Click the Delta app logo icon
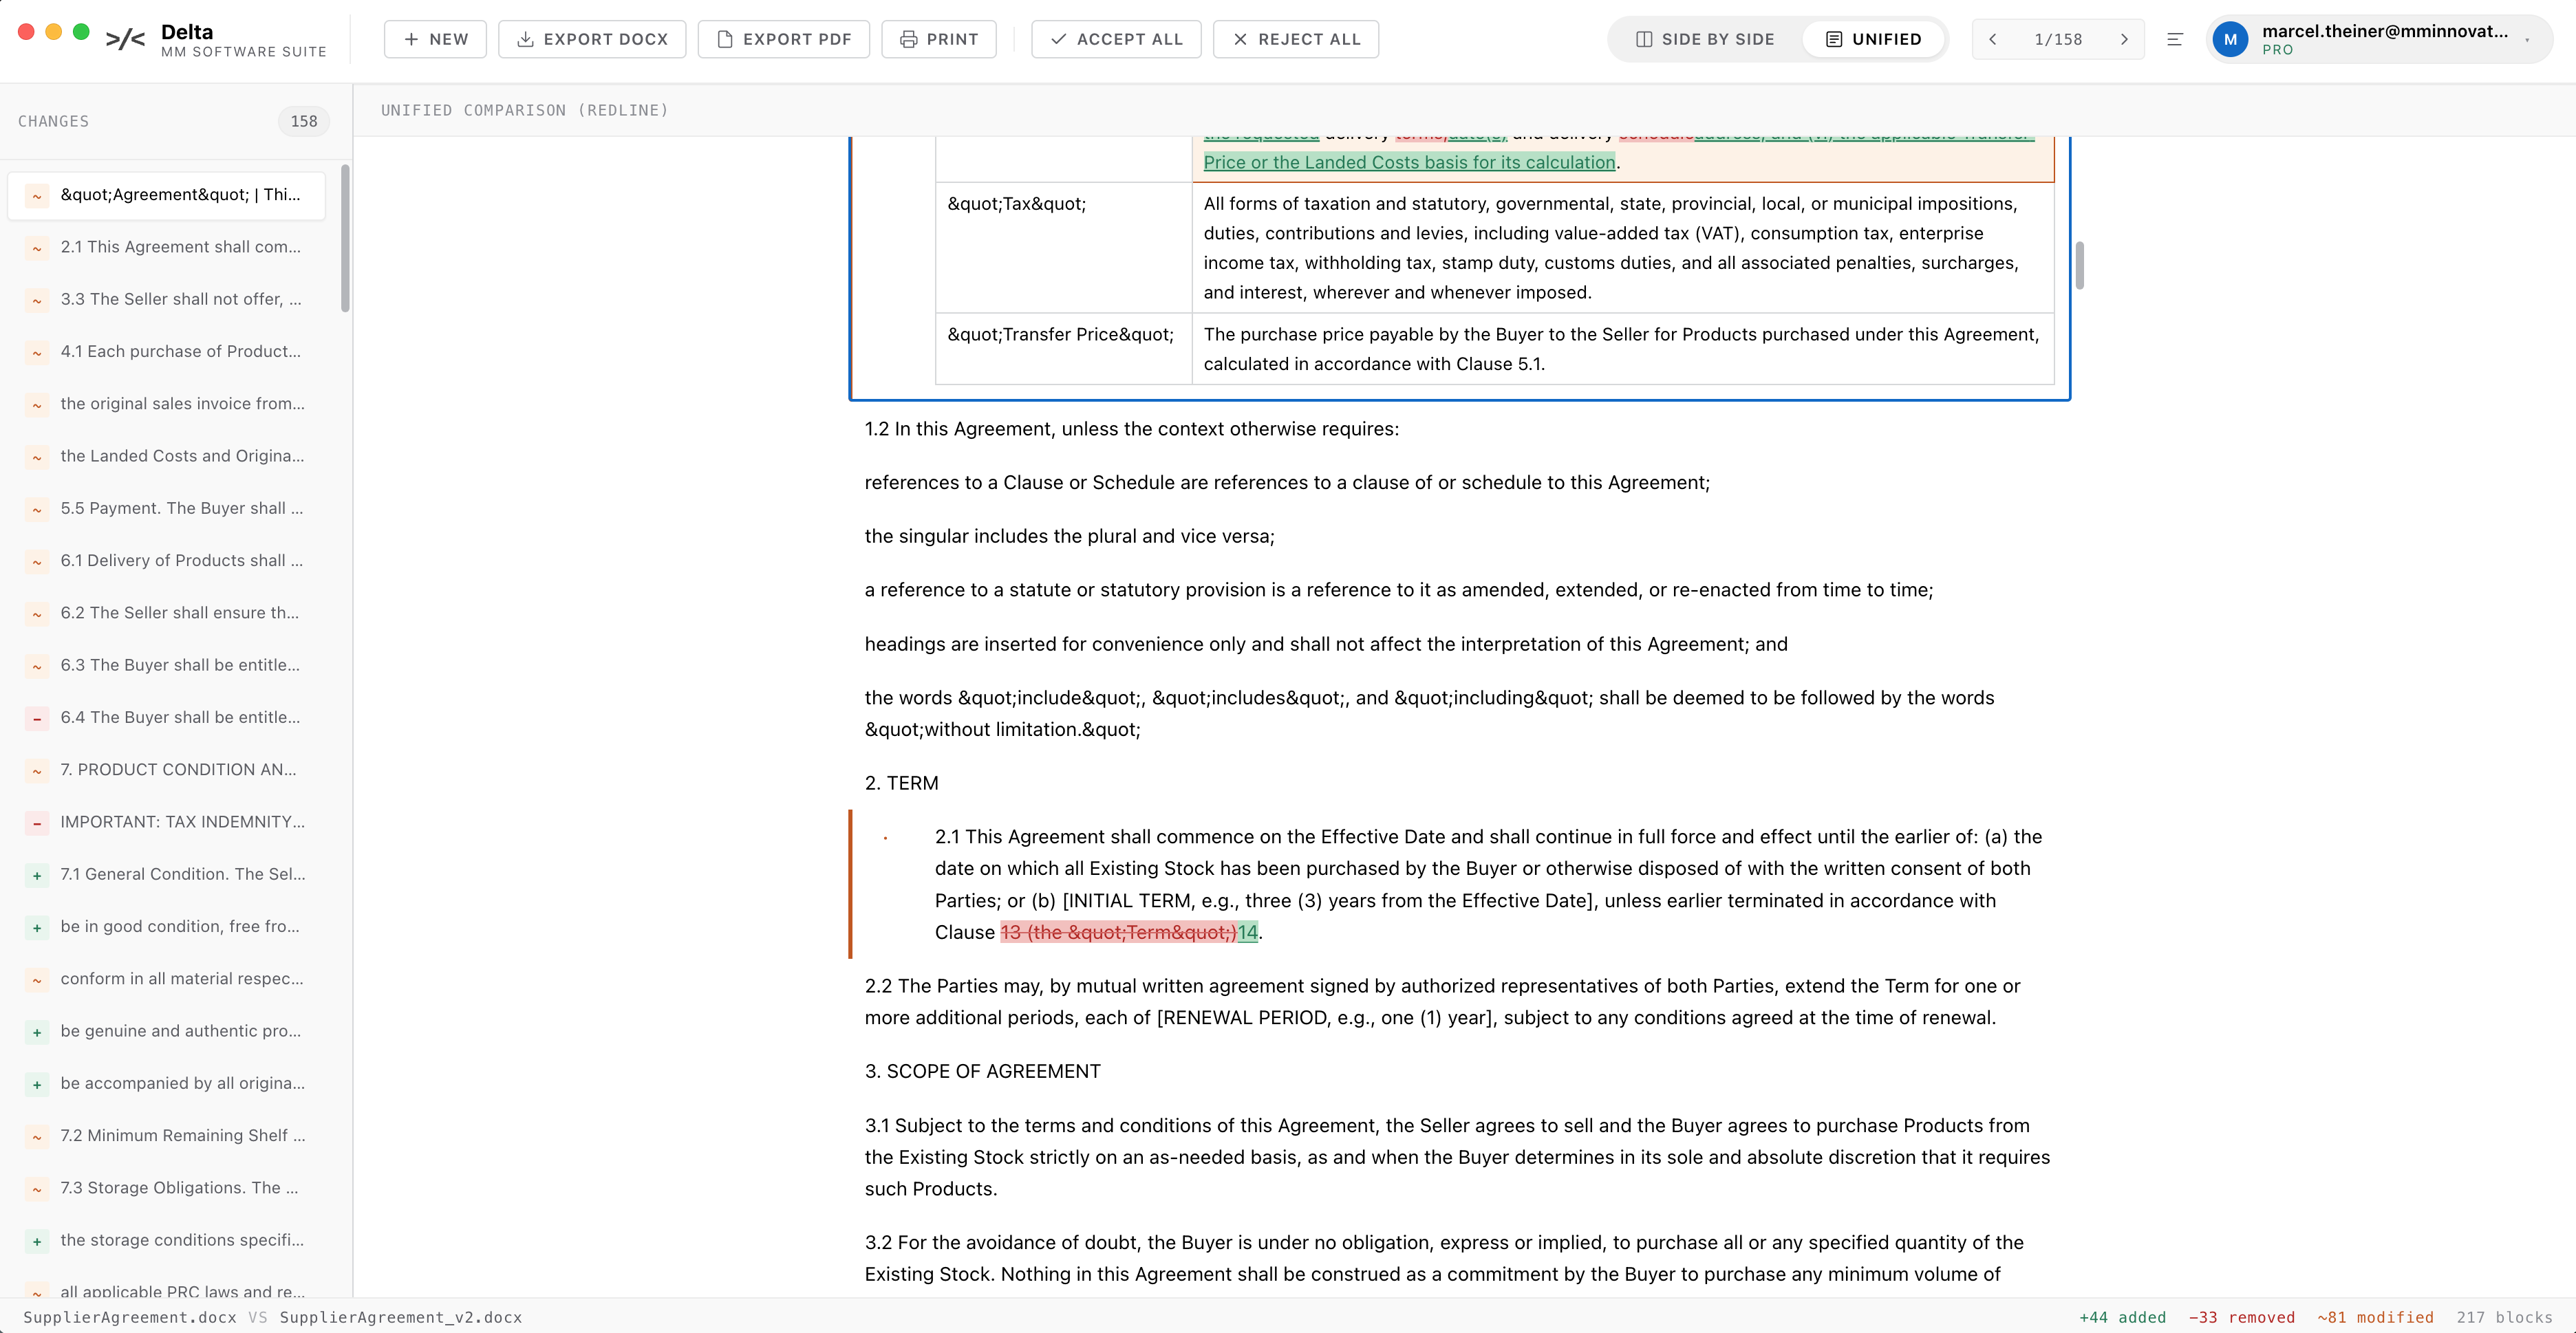 tap(125, 39)
